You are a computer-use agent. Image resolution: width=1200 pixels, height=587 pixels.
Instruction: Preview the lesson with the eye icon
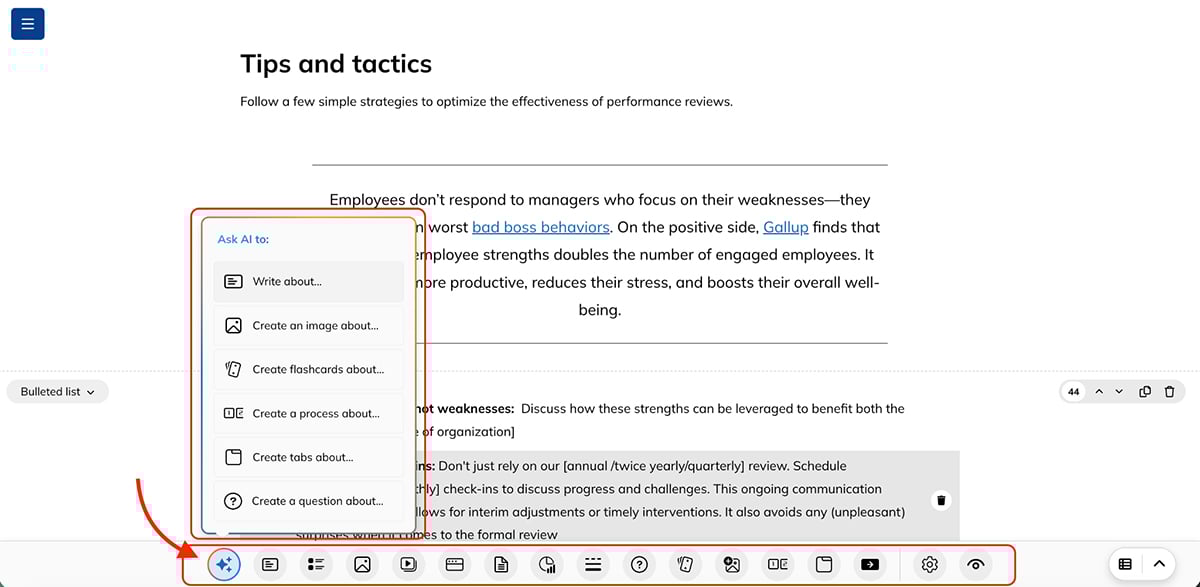(x=975, y=564)
